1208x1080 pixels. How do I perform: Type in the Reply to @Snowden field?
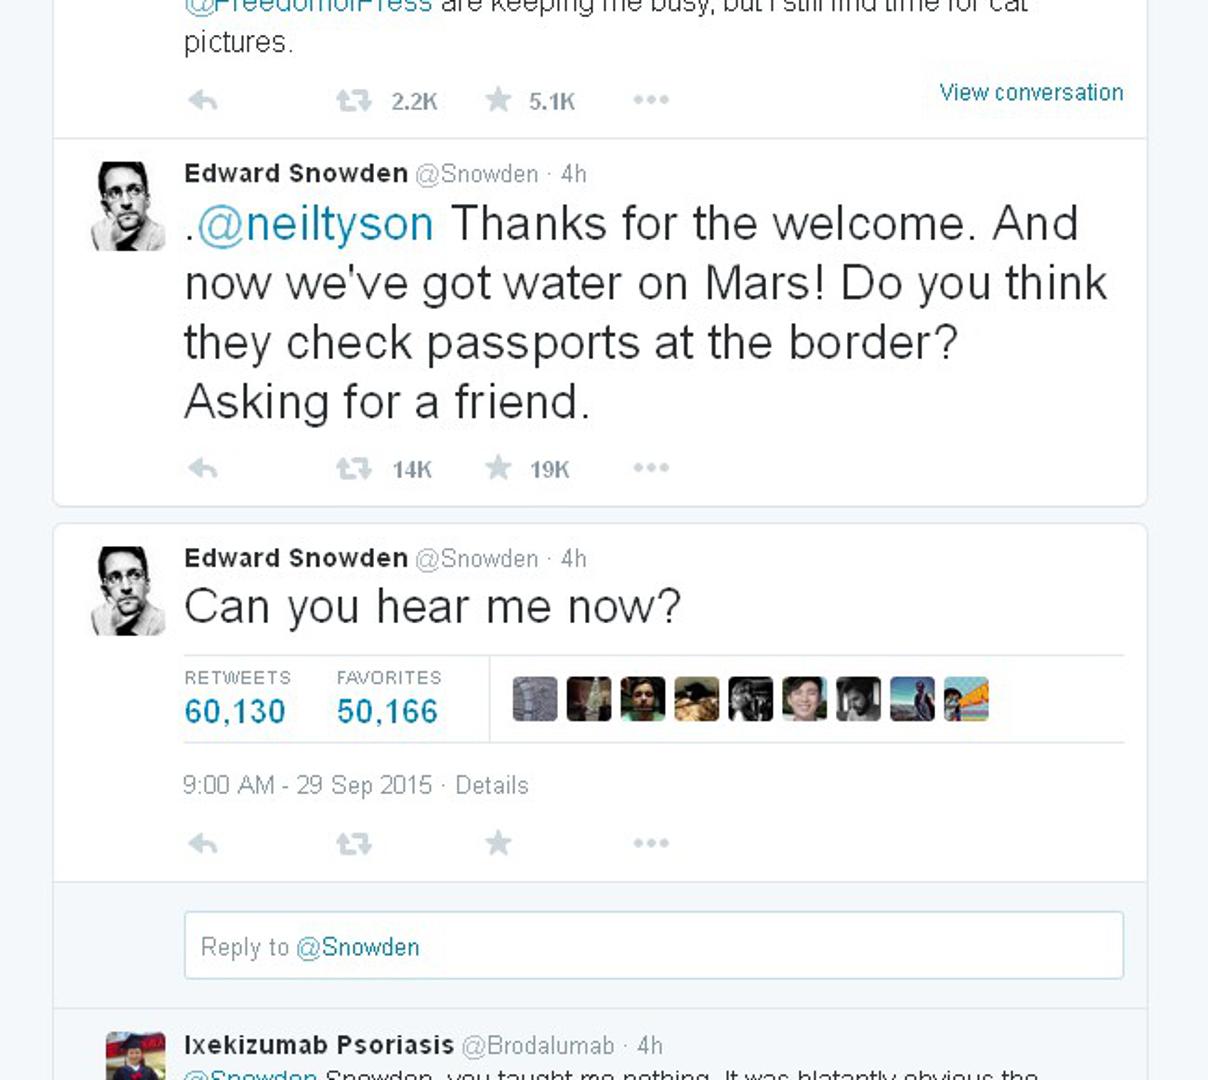click(x=653, y=946)
